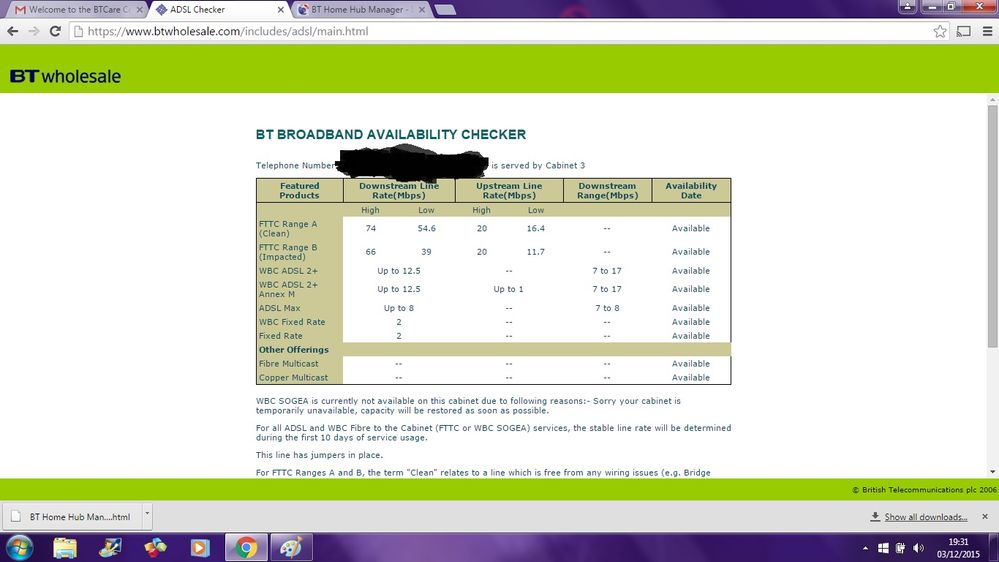Click 'BT BROADBAND AVAILABILITY CHECKER' heading

click(391, 134)
